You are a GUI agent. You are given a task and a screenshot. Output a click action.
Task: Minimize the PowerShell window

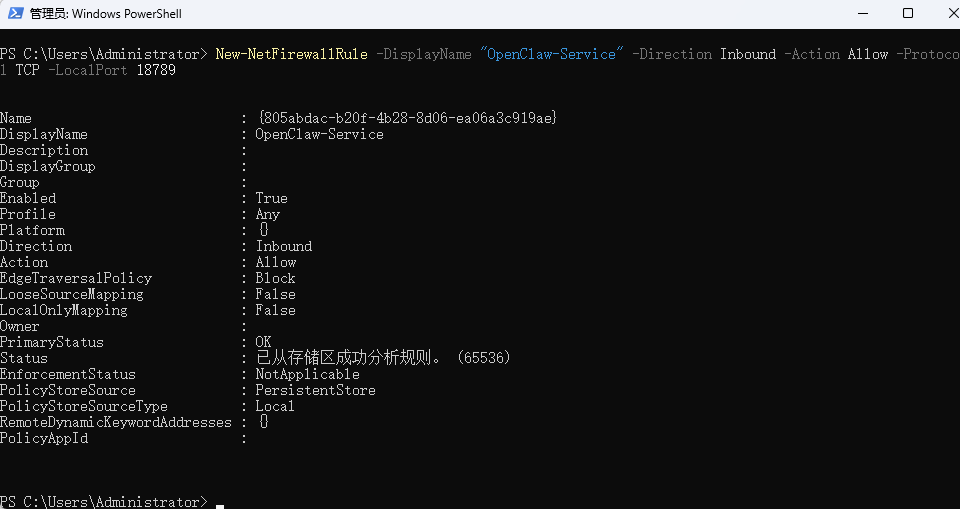[861, 14]
